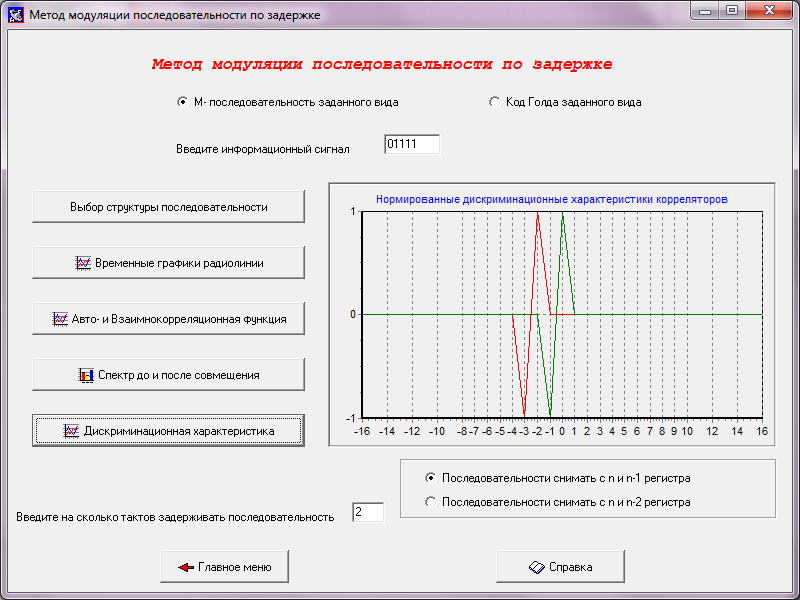Click y-axis label 1 at chart top
The height and width of the screenshot is (600, 800).
[x=353, y=211]
